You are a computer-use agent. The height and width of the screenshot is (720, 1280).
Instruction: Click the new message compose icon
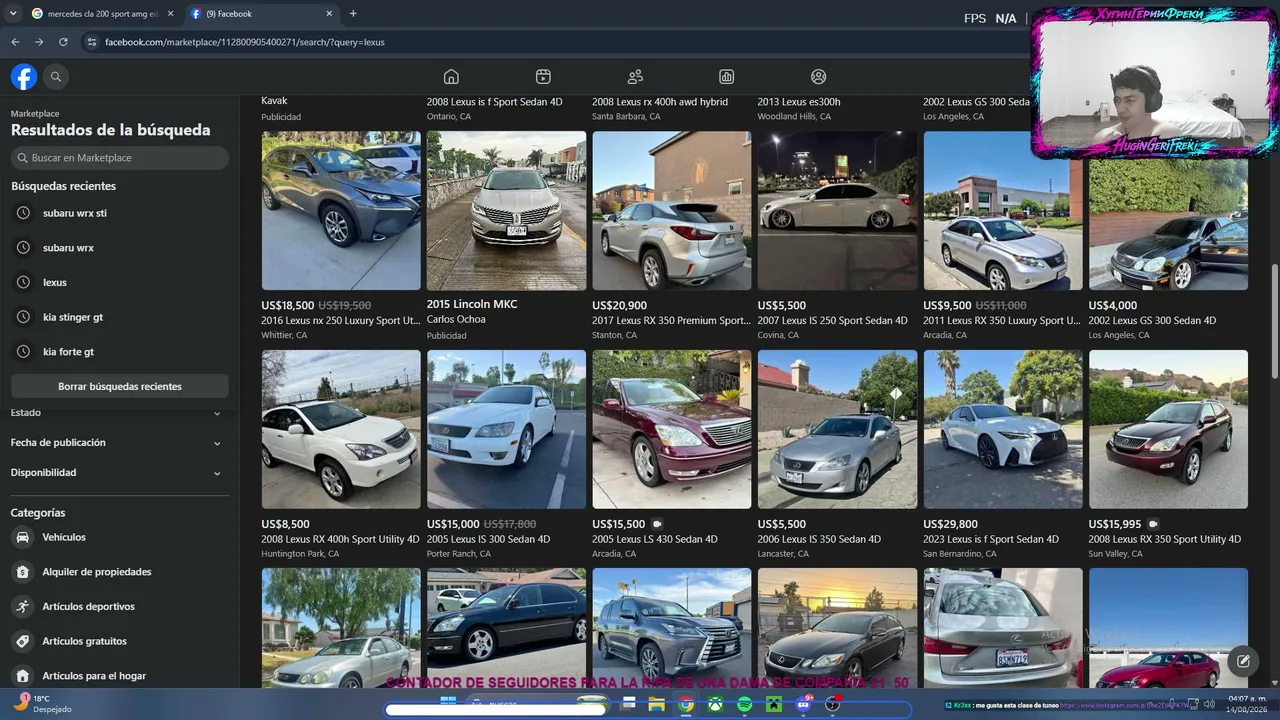pyautogui.click(x=1243, y=661)
